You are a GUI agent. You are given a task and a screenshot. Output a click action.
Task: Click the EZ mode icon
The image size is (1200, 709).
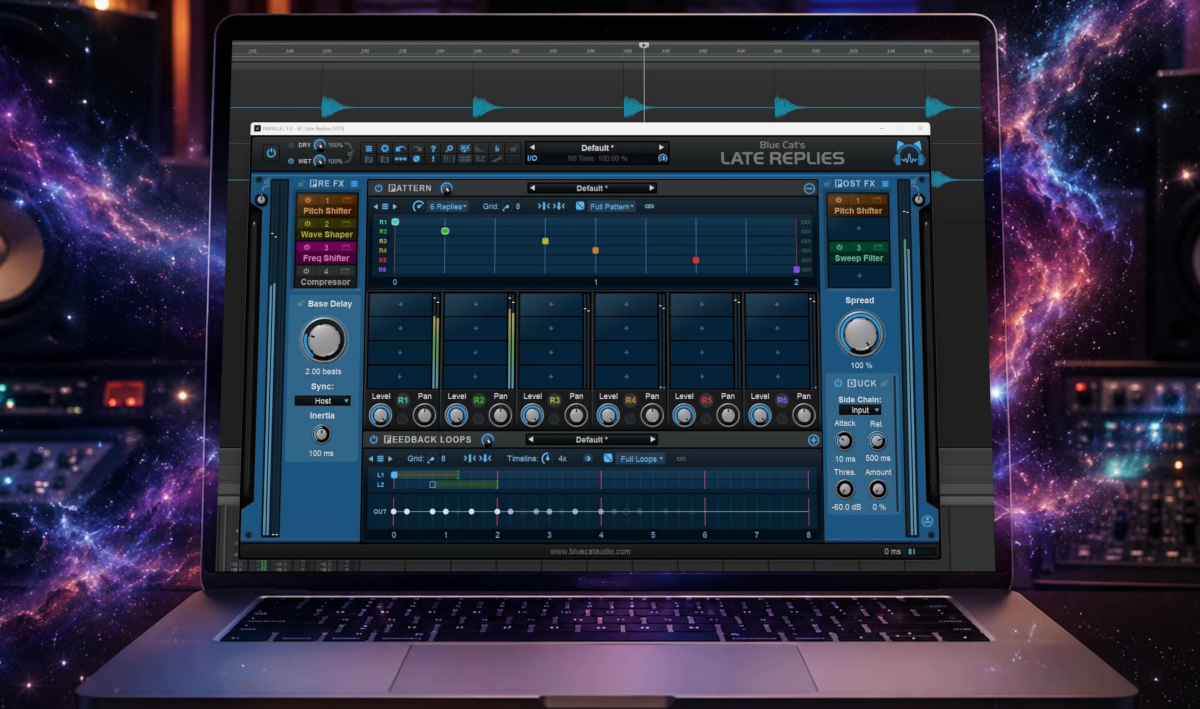coord(480,159)
